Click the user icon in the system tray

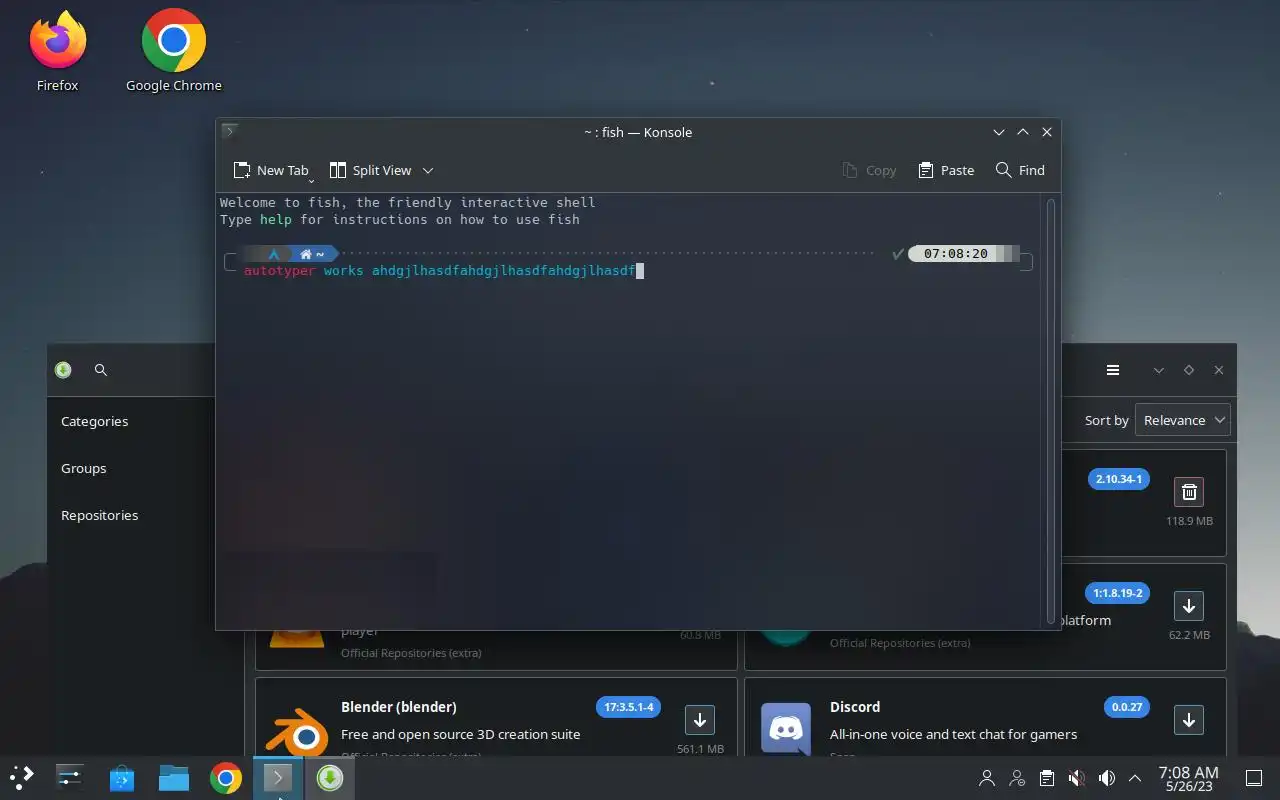987,778
